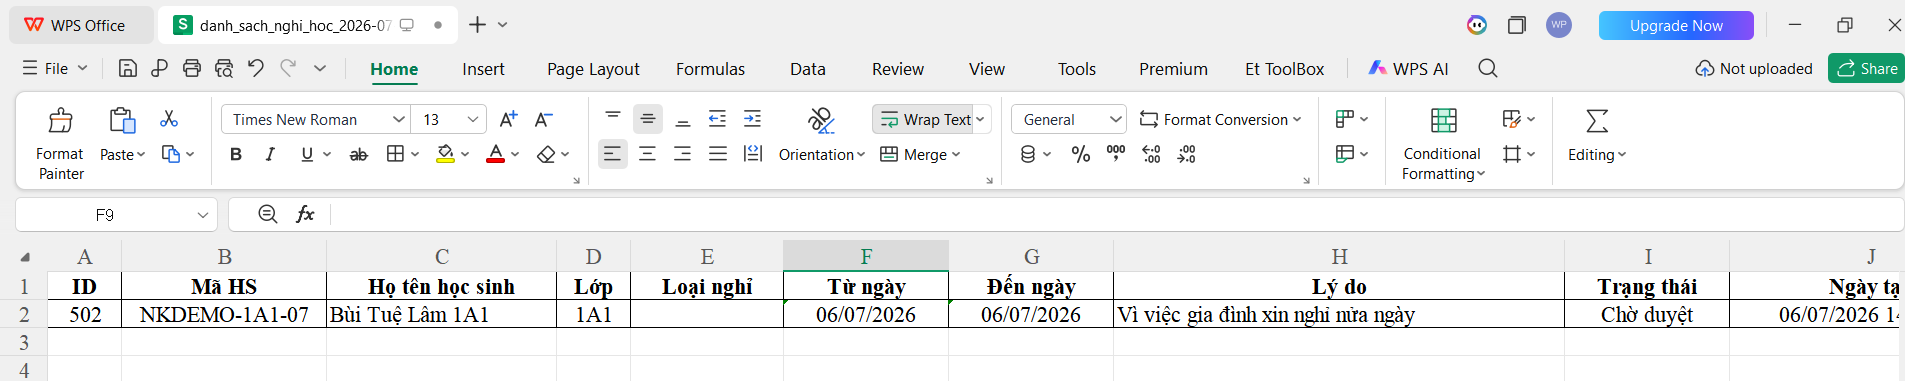Screen dimensions: 1905x381
Task: Click the Justify alignment icon
Action: pos(718,154)
